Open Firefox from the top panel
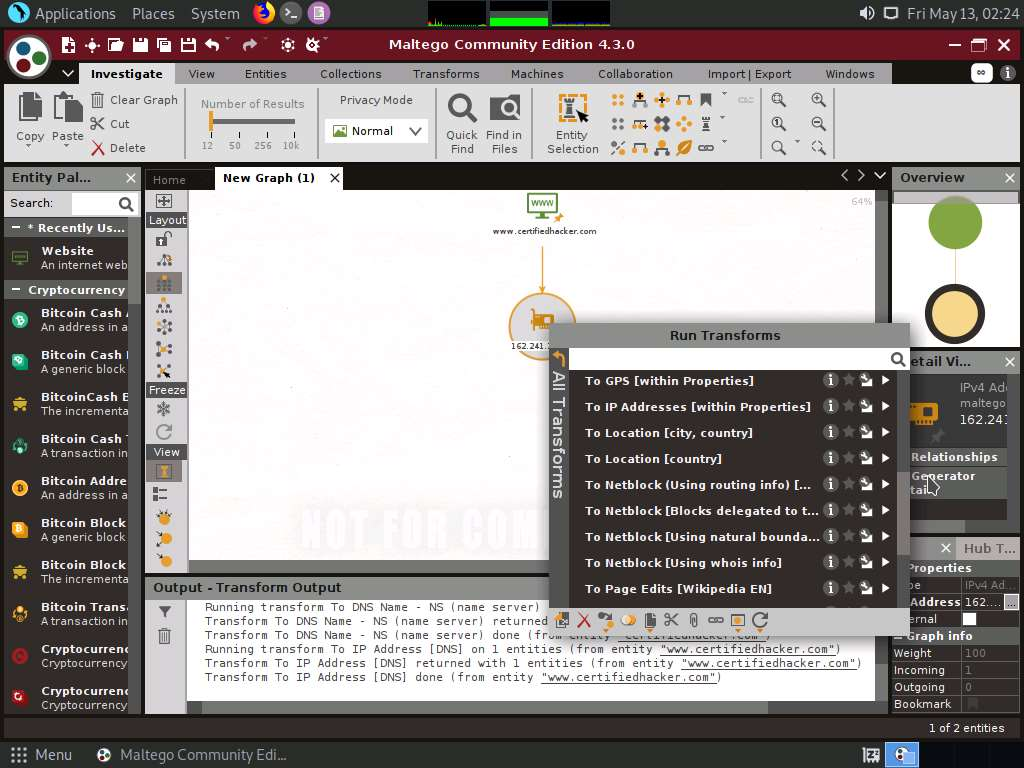 tap(264, 13)
